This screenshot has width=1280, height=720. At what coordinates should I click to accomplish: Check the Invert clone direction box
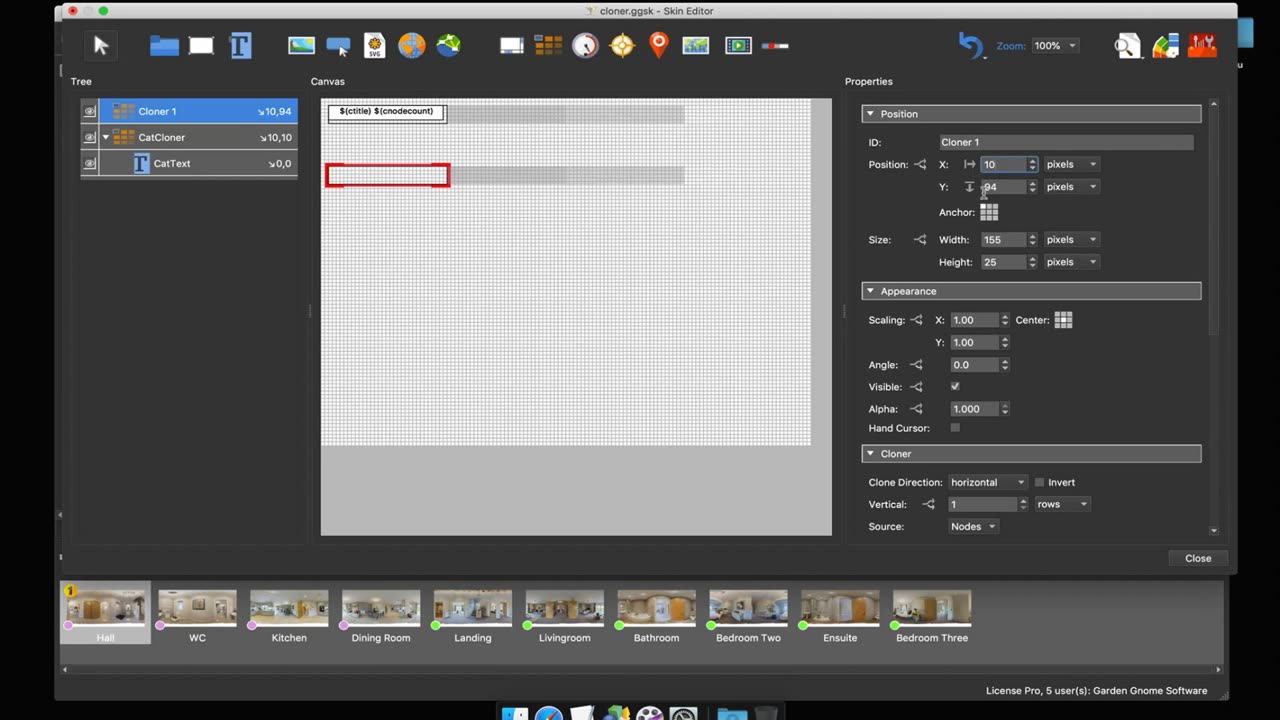pos(1039,482)
